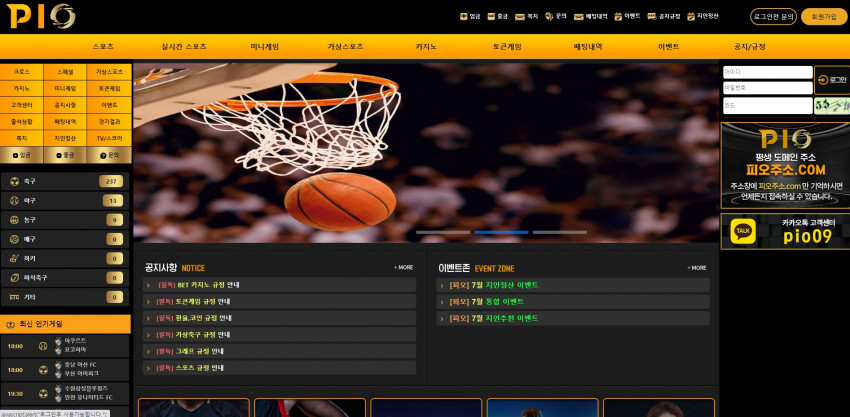Click 입금 button with icon in sidebar
The width and height of the screenshot is (850, 417).
(22, 155)
